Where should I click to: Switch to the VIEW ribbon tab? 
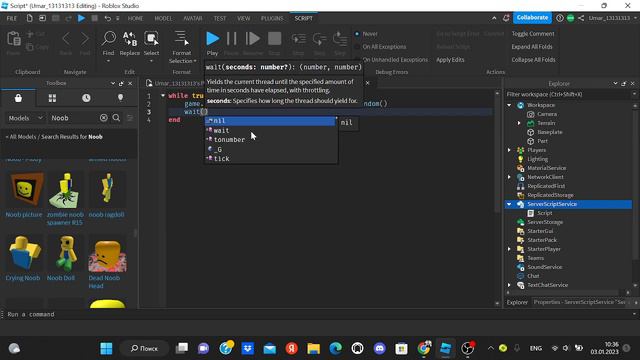tap(244, 18)
